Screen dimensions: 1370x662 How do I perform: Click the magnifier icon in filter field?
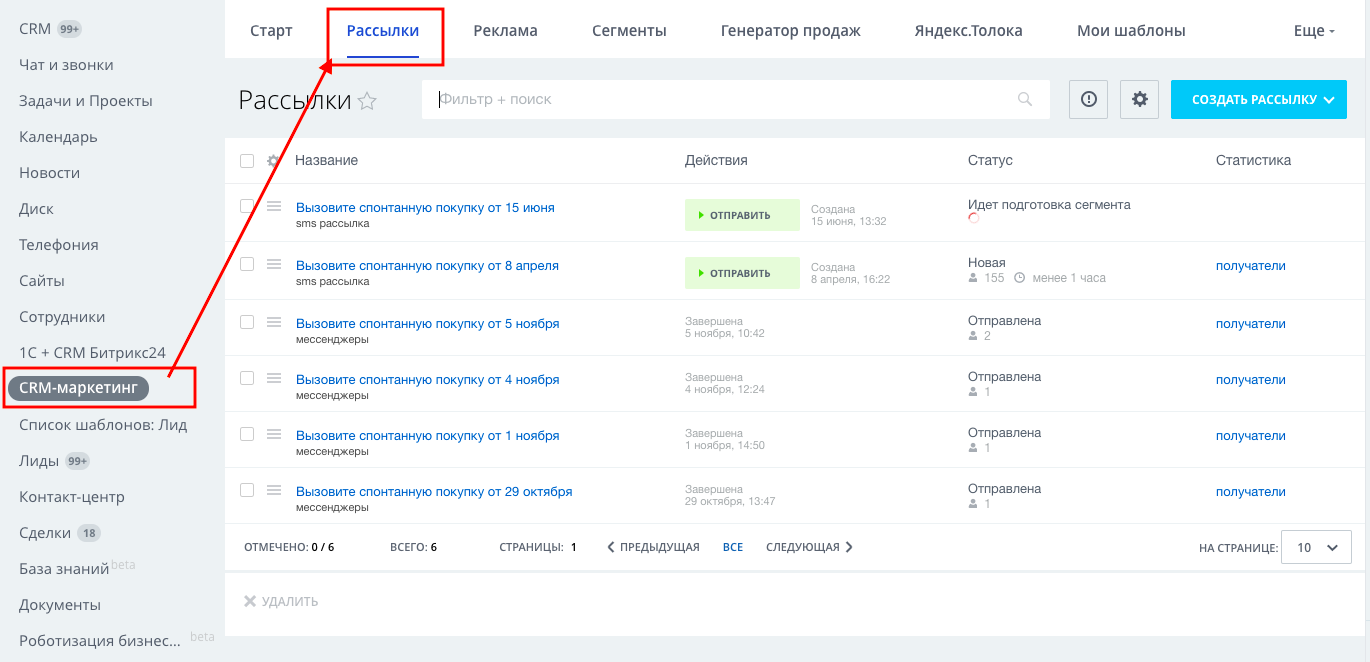point(1024,99)
